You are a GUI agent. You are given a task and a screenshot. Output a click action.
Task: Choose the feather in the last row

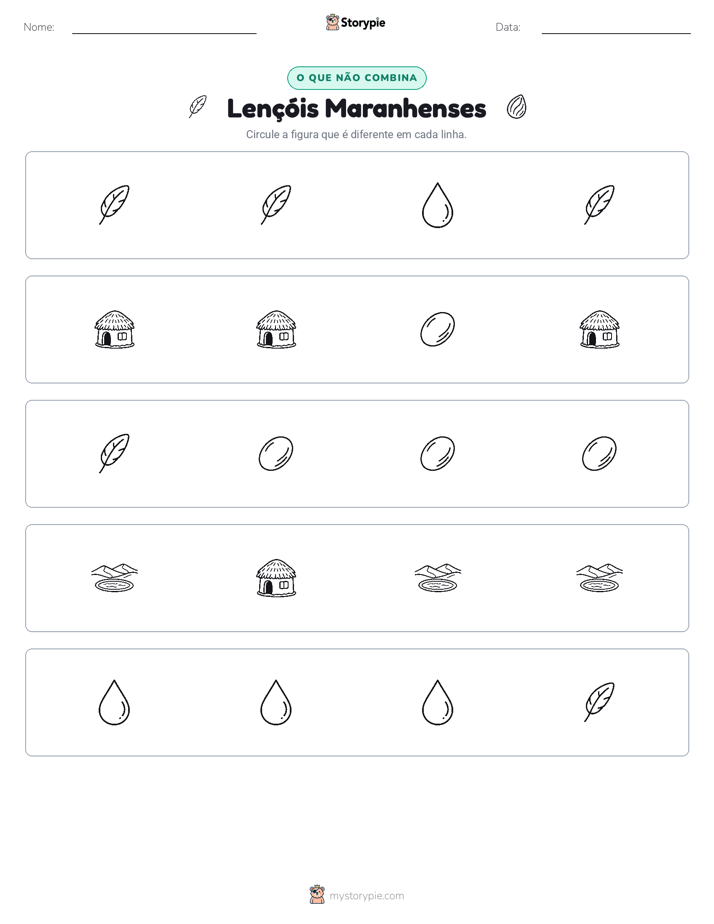point(599,702)
